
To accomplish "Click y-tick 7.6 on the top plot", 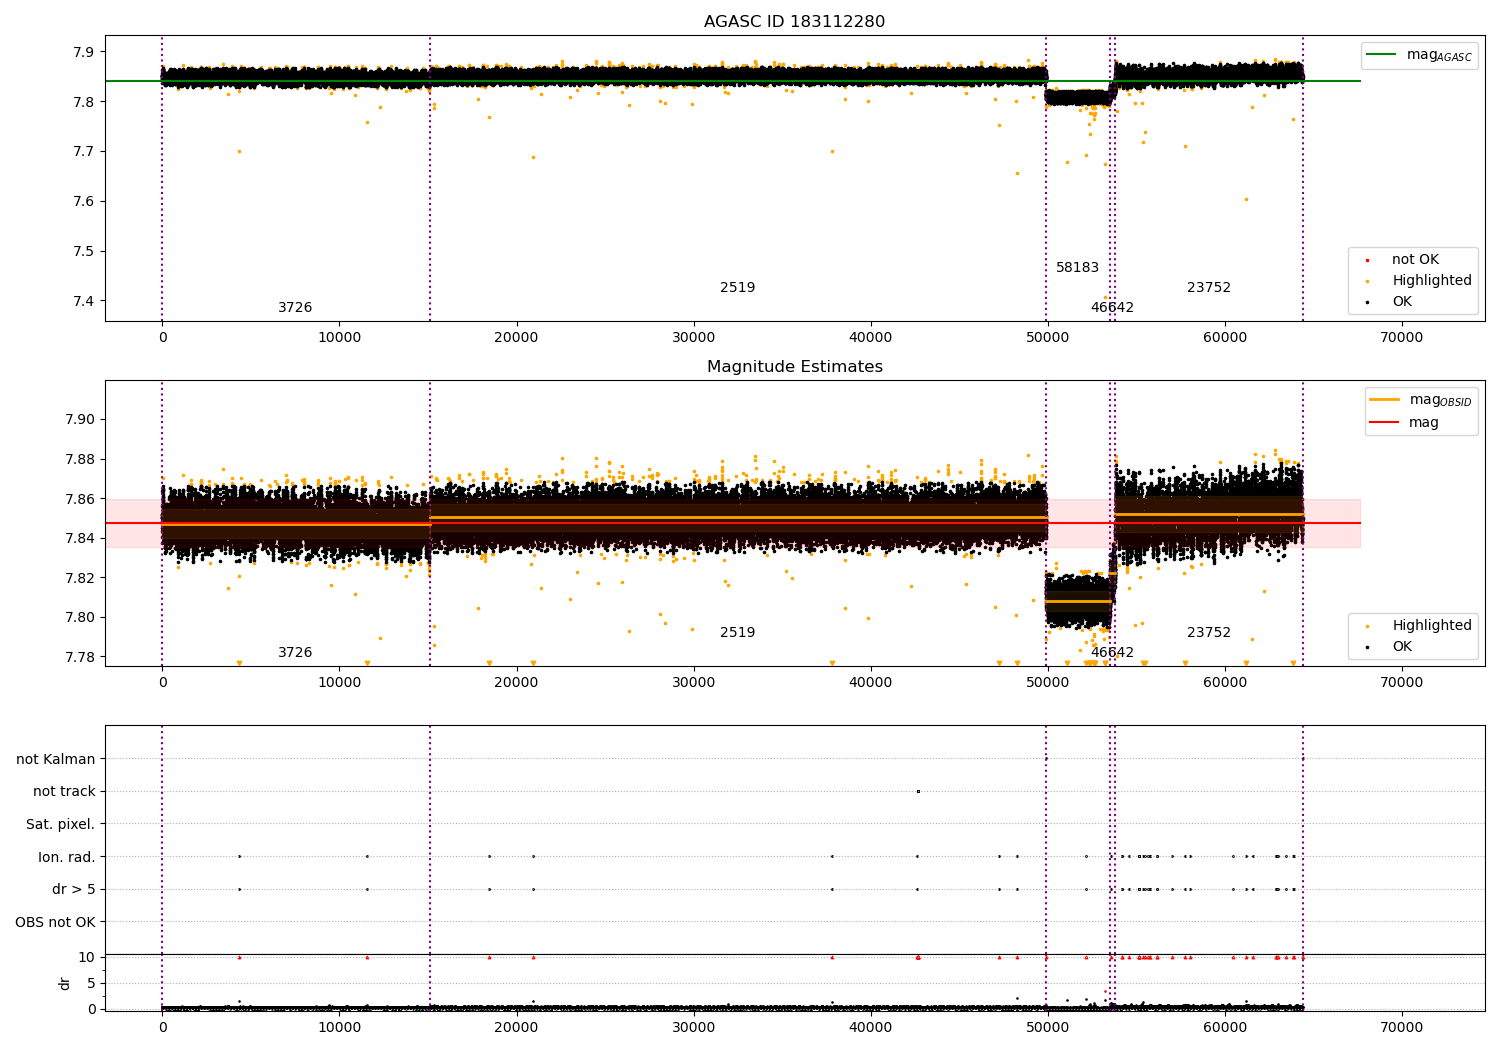I will (85, 202).
